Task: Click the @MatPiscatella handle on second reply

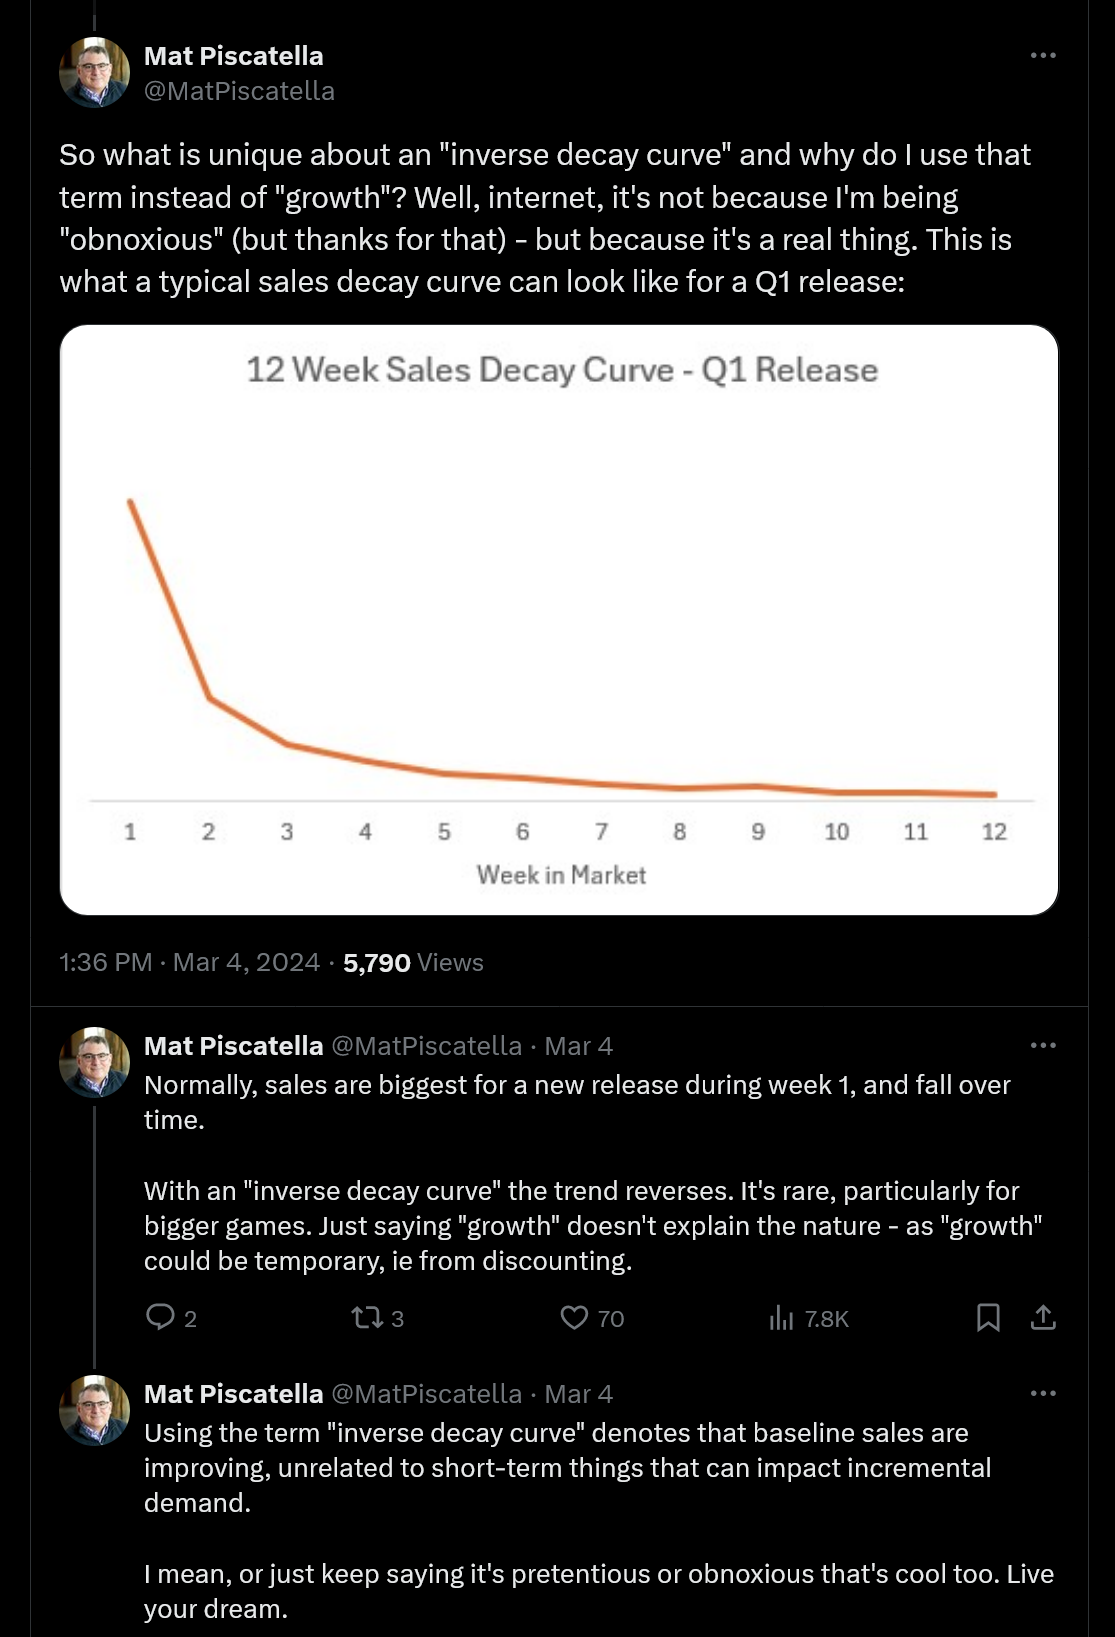Action: pos(426,1394)
